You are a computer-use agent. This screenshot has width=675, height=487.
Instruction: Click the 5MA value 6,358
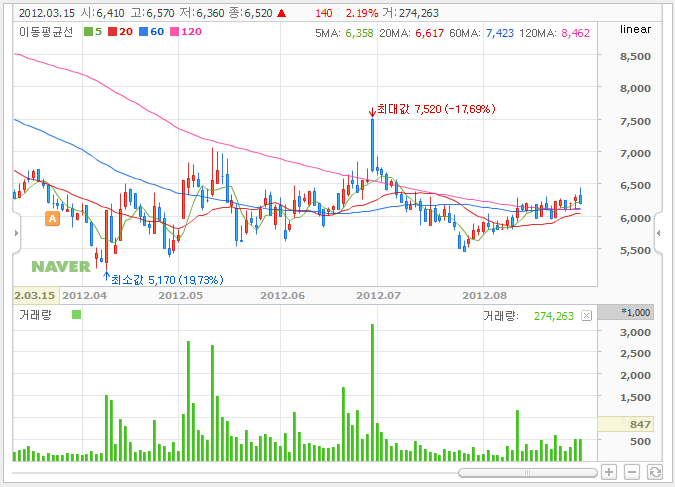coord(359,33)
